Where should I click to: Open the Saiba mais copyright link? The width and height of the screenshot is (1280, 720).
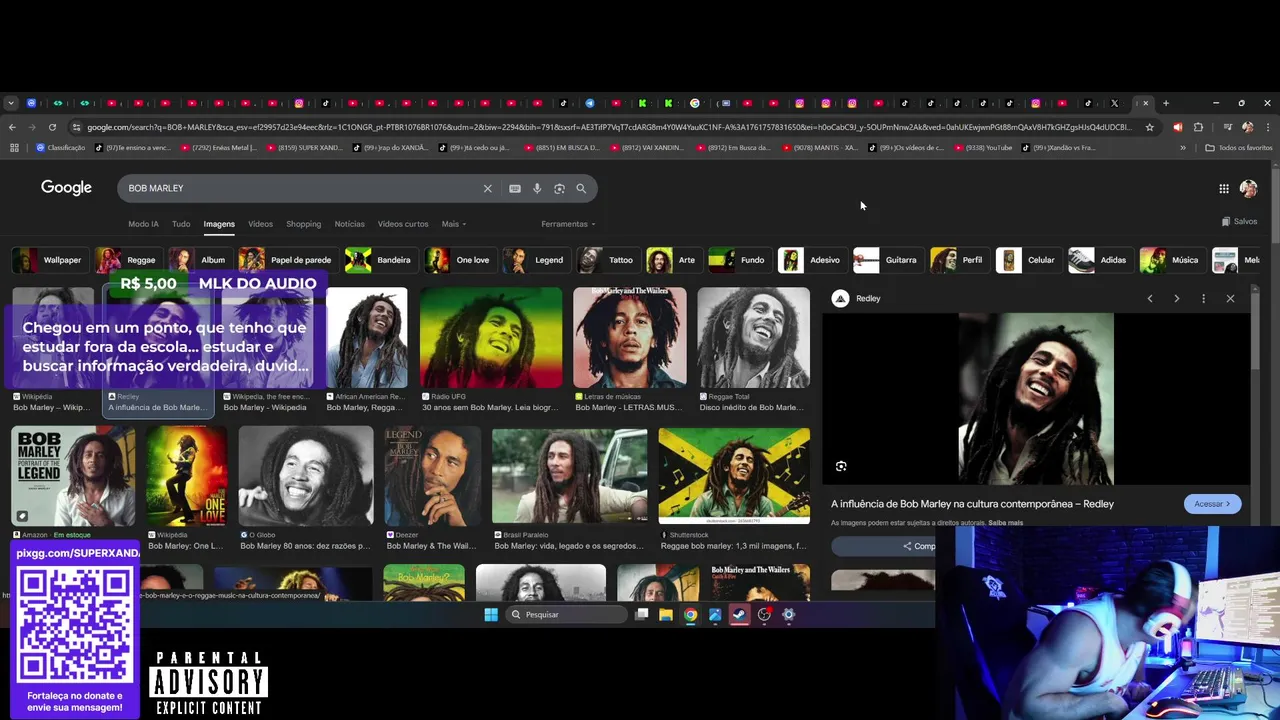coord(1005,523)
